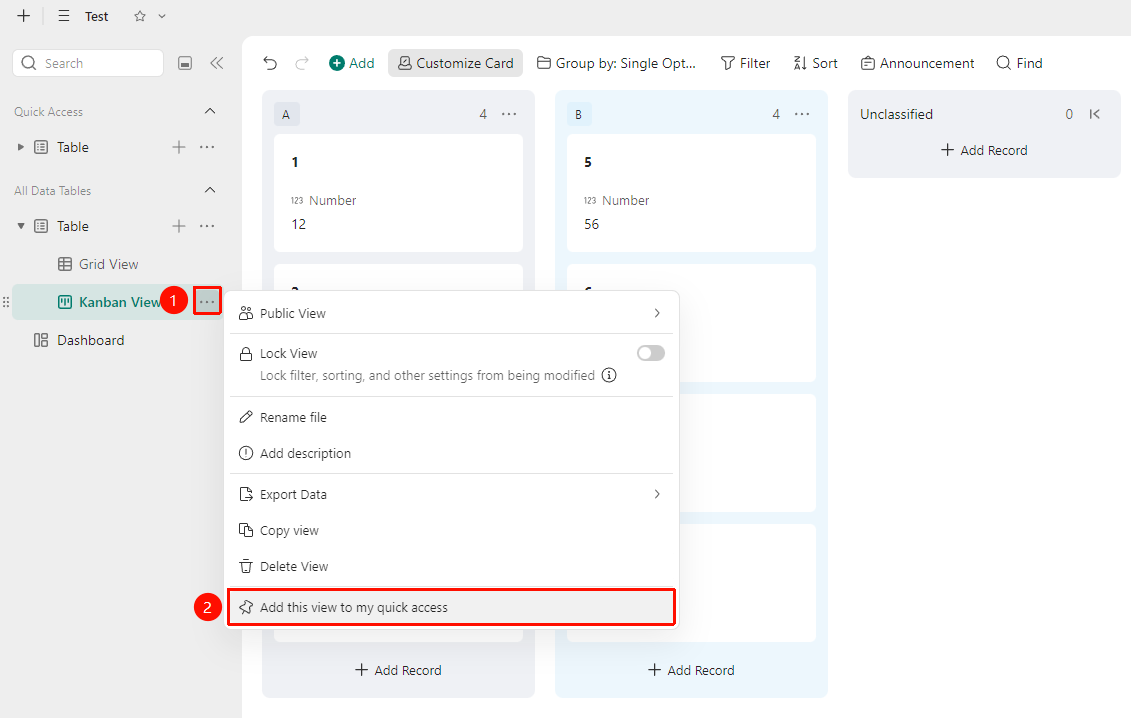1131x718 pixels.
Task: Click the Redo arrow
Action: tap(302, 64)
